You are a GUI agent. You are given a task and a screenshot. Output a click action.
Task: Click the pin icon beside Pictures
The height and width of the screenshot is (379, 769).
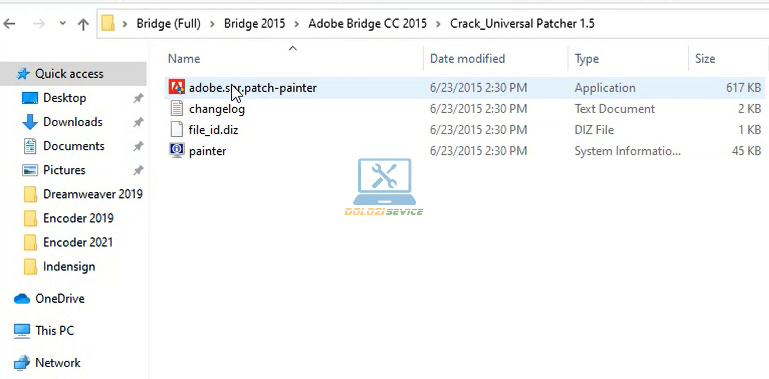pyautogui.click(x=138, y=171)
